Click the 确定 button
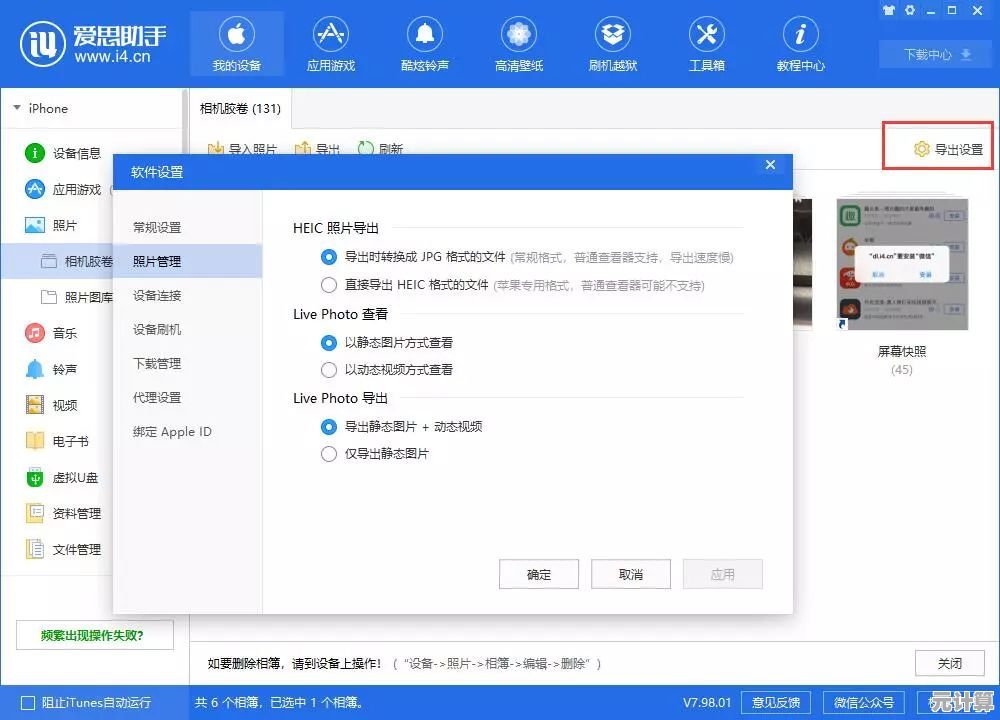The width and height of the screenshot is (1000, 720). click(539, 574)
